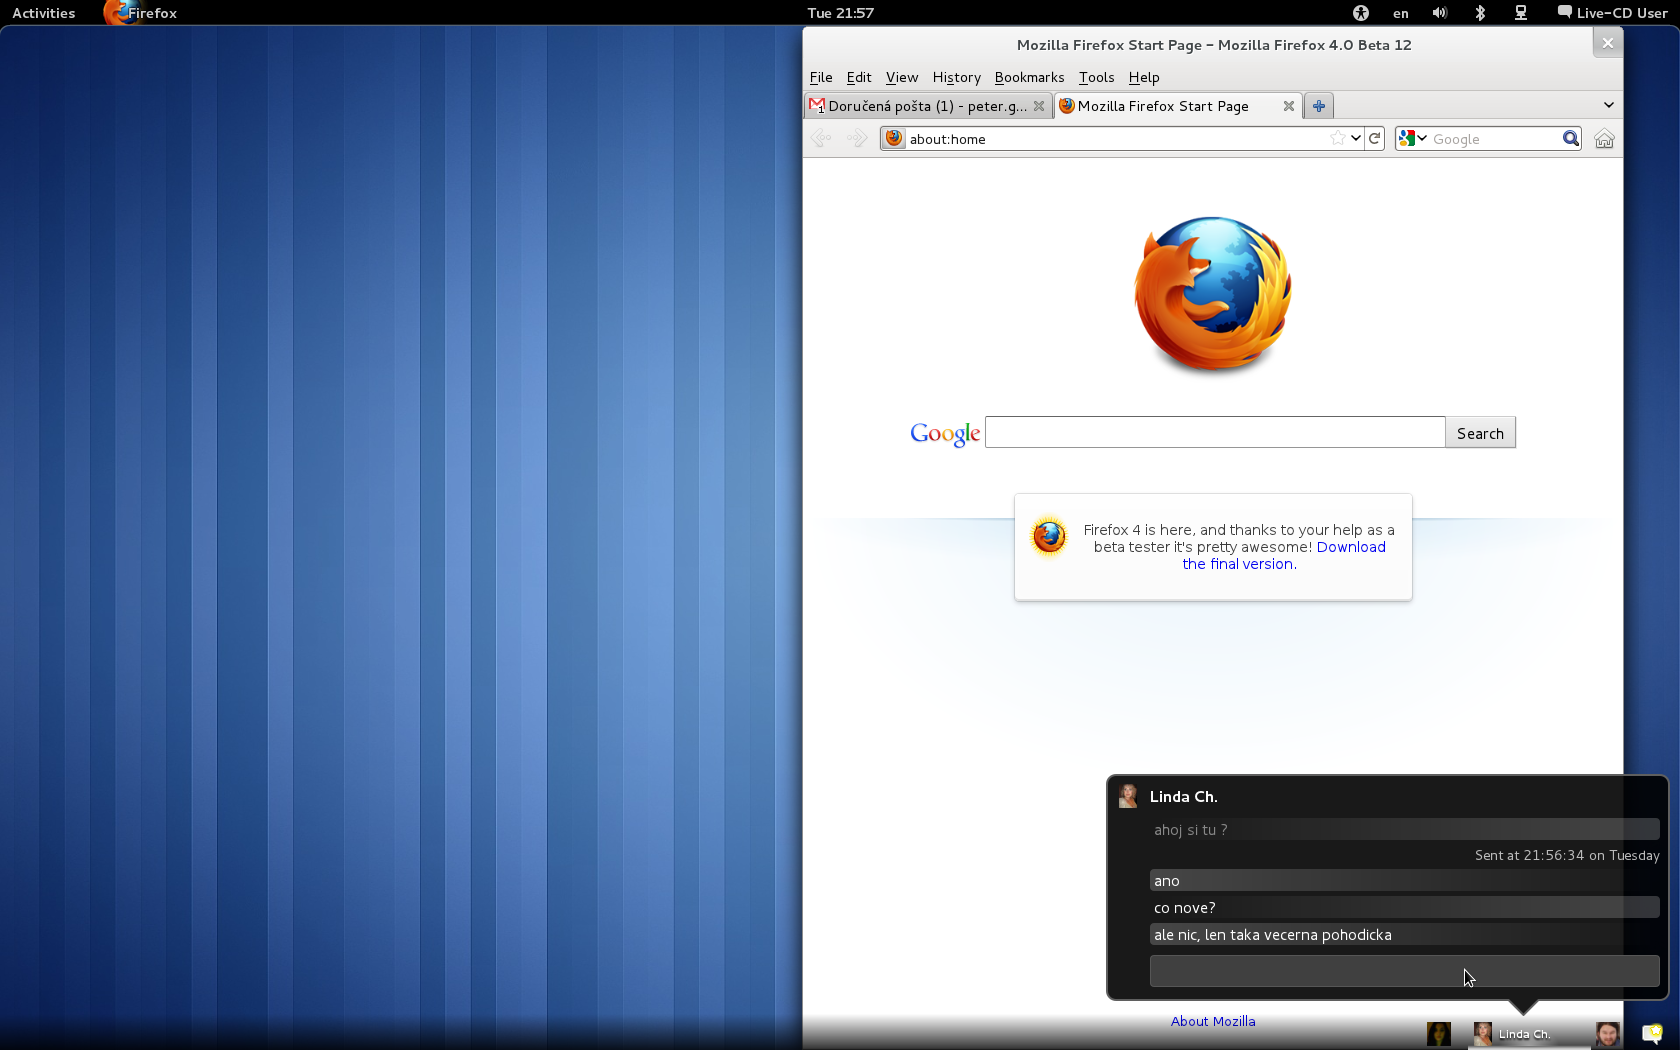This screenshot has height=1050, width=1680.
Task: Open a new tab with plus button
Action: (x=1319, y=106)
